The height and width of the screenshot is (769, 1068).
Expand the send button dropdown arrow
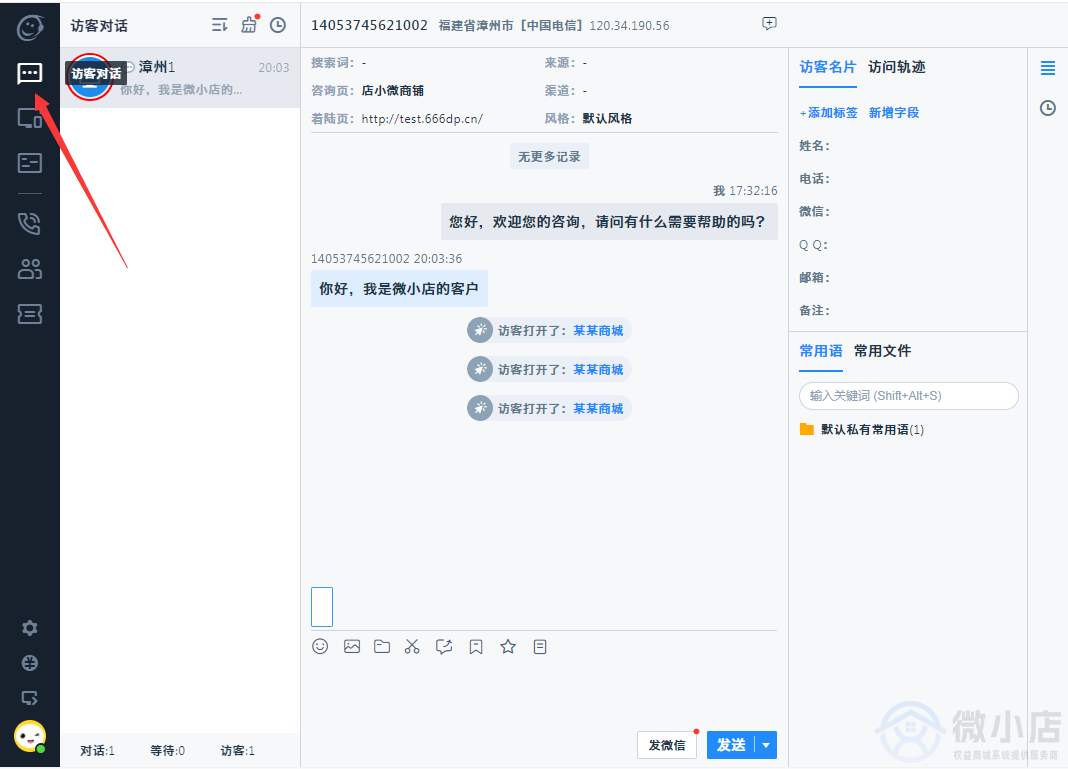pyautogui.click(x=766, y=745)
